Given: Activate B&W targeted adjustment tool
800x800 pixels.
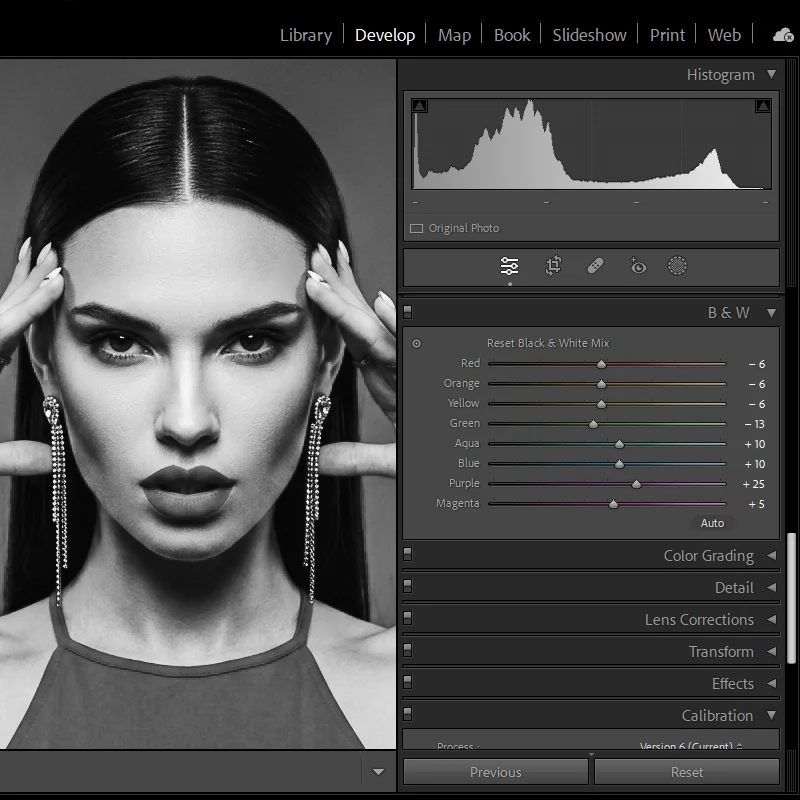Looking at the screenshot, I should 416,343.
